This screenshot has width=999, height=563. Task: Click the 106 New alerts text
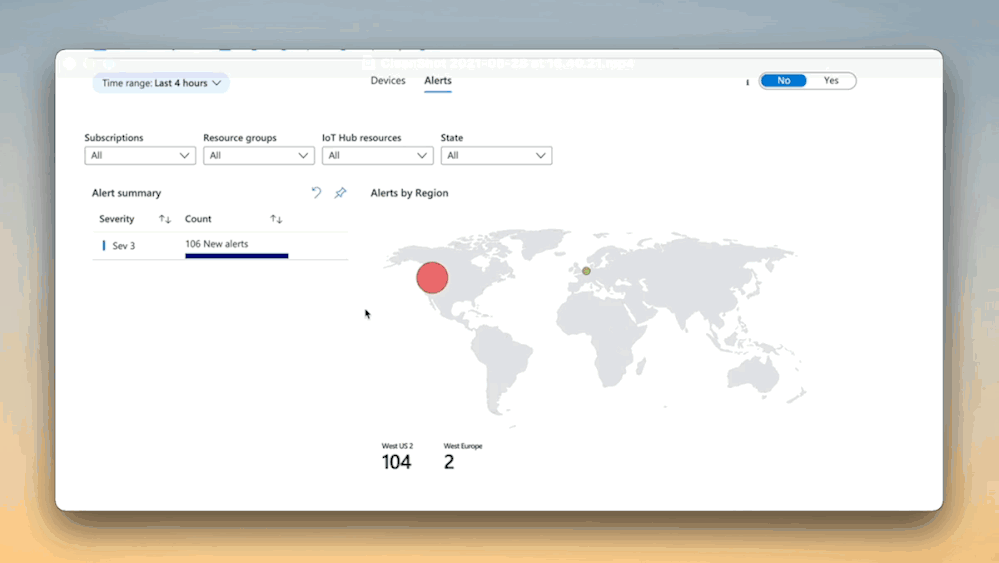pos(217,243)
